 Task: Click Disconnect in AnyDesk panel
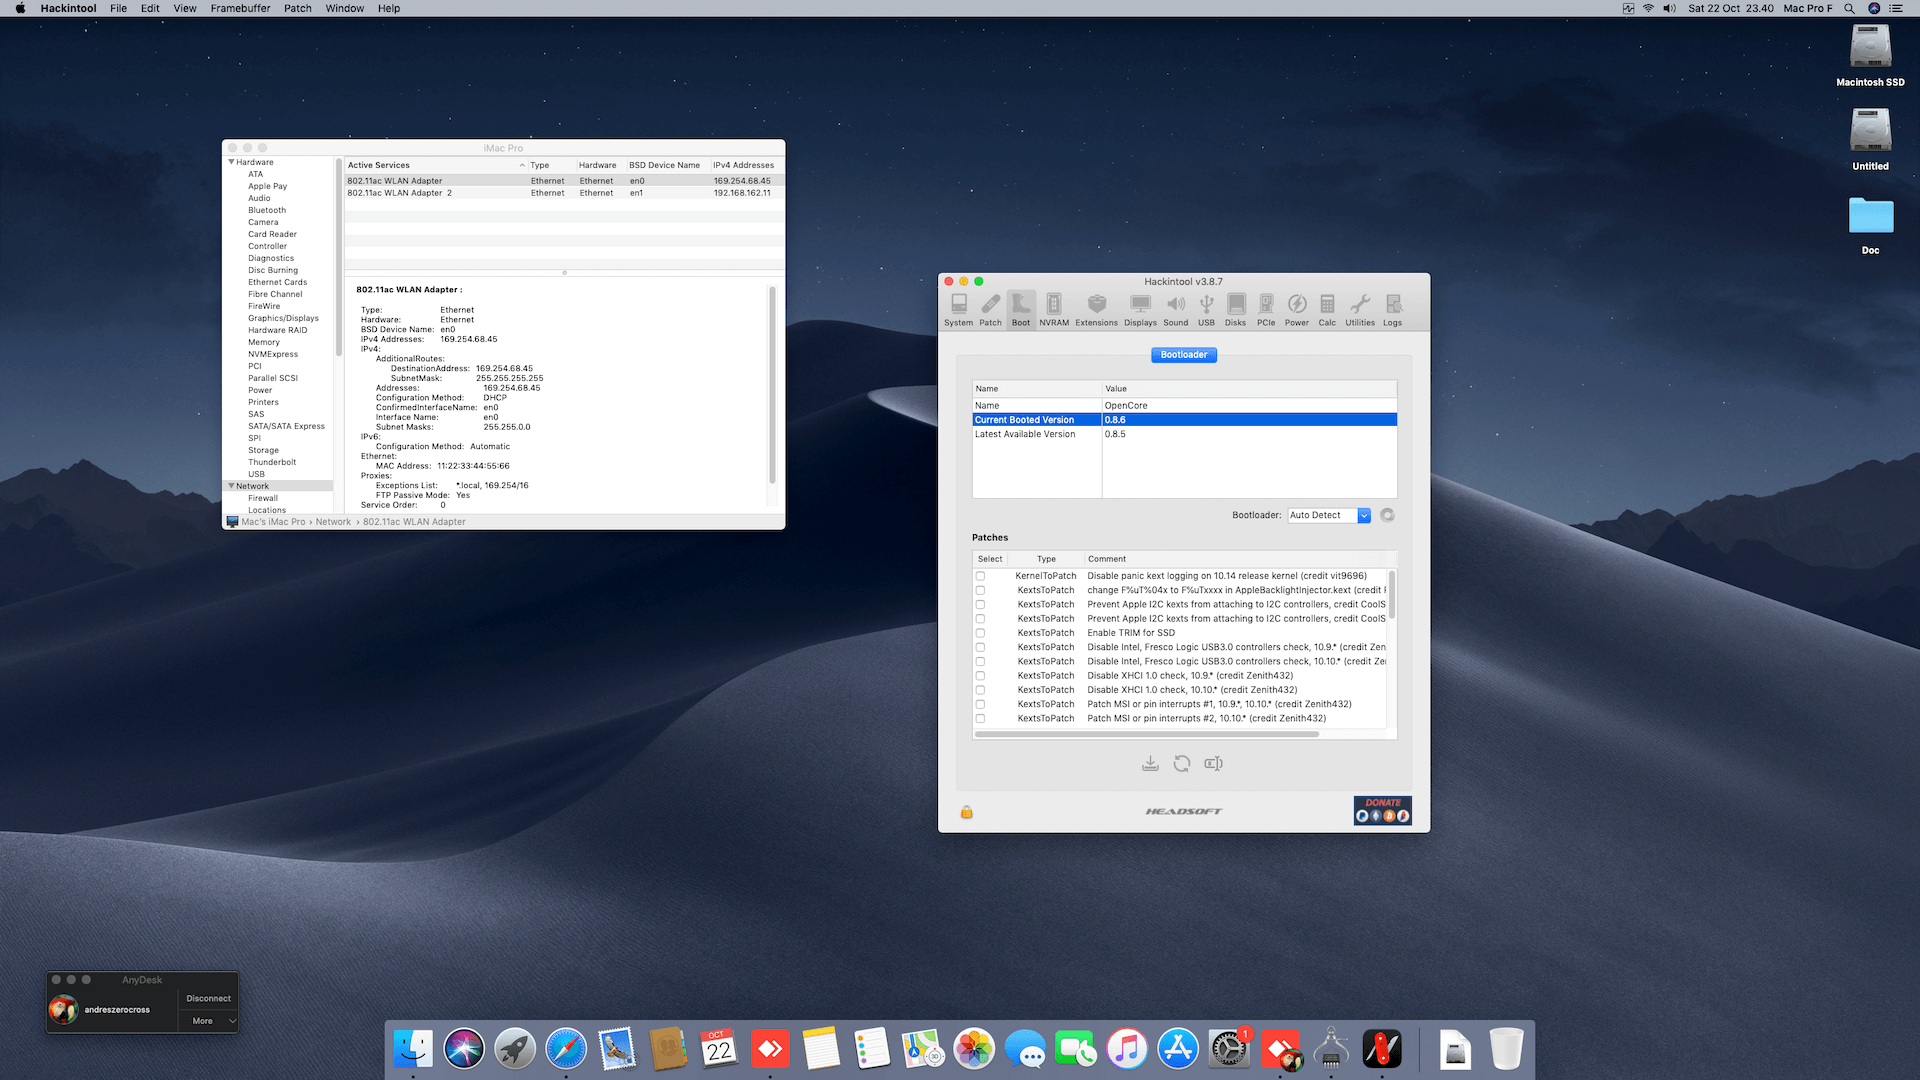click(x=209, y=998)
